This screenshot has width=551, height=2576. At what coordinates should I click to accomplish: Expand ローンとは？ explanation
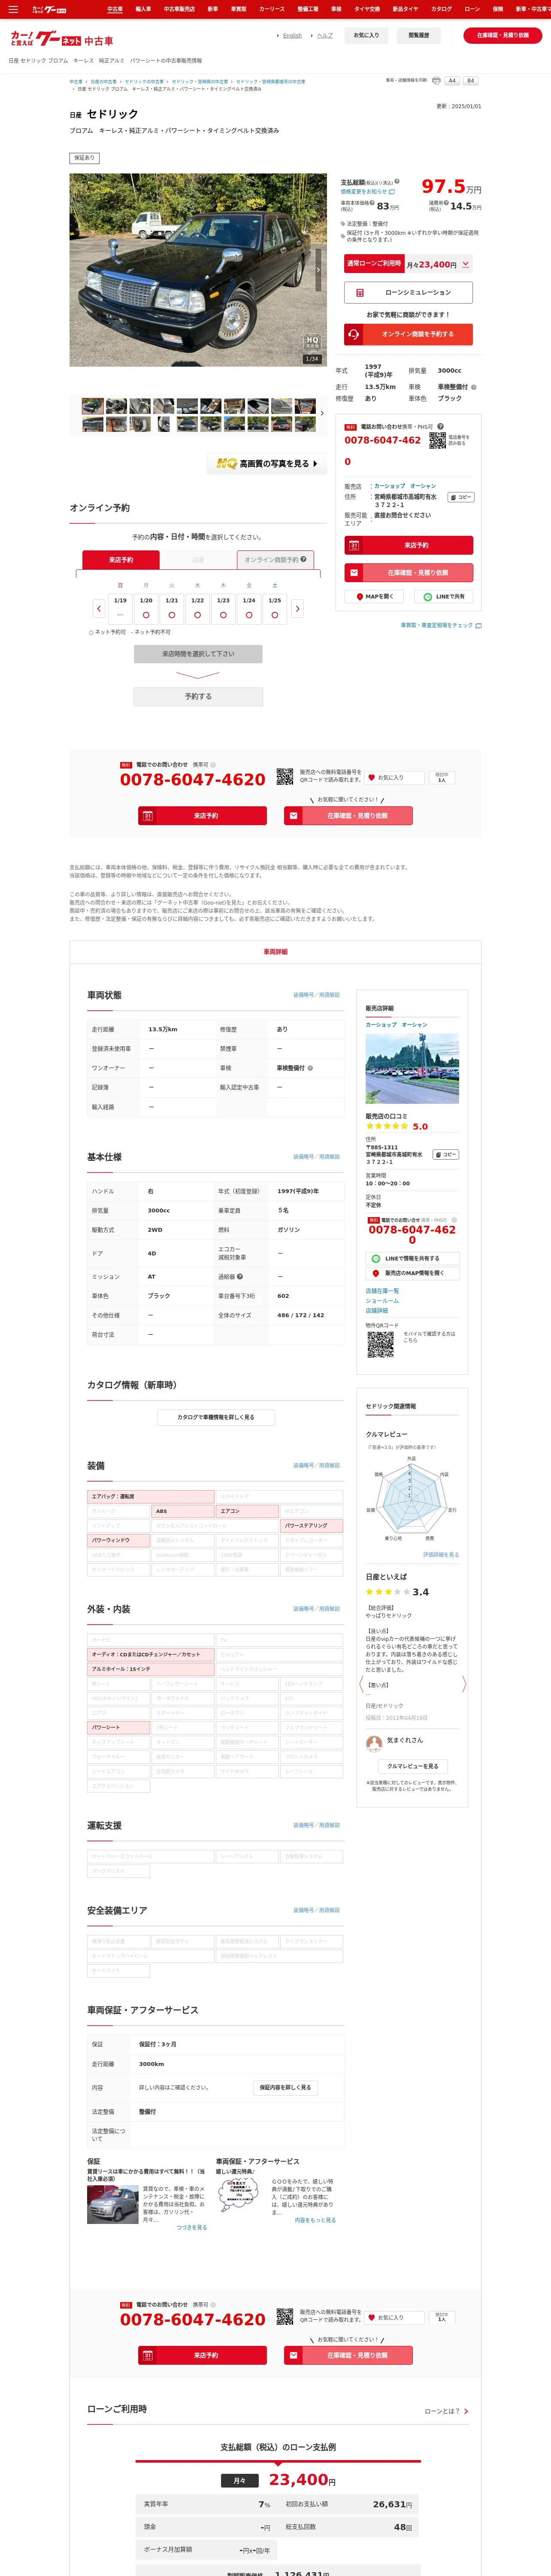click(x=446, y=2411)
